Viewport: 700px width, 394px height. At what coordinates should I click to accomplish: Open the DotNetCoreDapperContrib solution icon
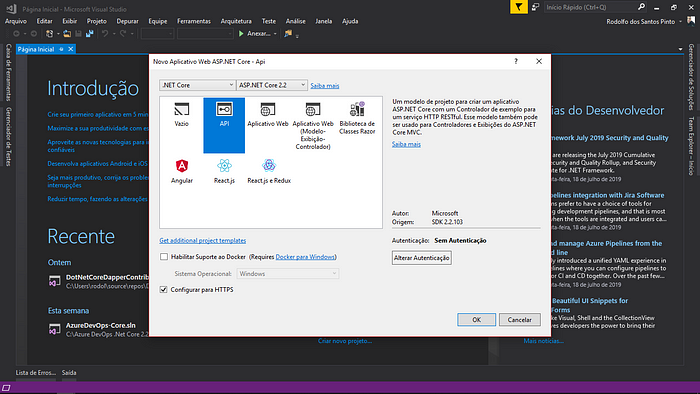(54, 282)
